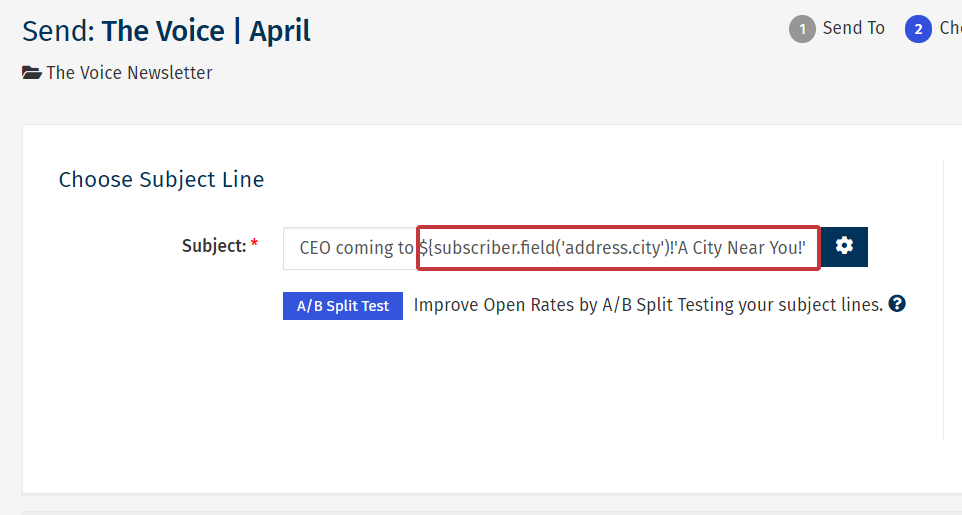This screenshot has width=962, height=515.
Task: Click the "Send:" prefix in the page title
Action: pos(58,31)
